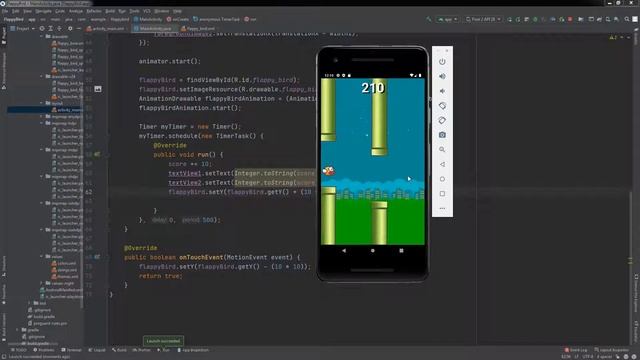Hide the Project panel with minus icon
This screenshot has height=360, width=640.
pyautogui.click(x=78, y=29)
